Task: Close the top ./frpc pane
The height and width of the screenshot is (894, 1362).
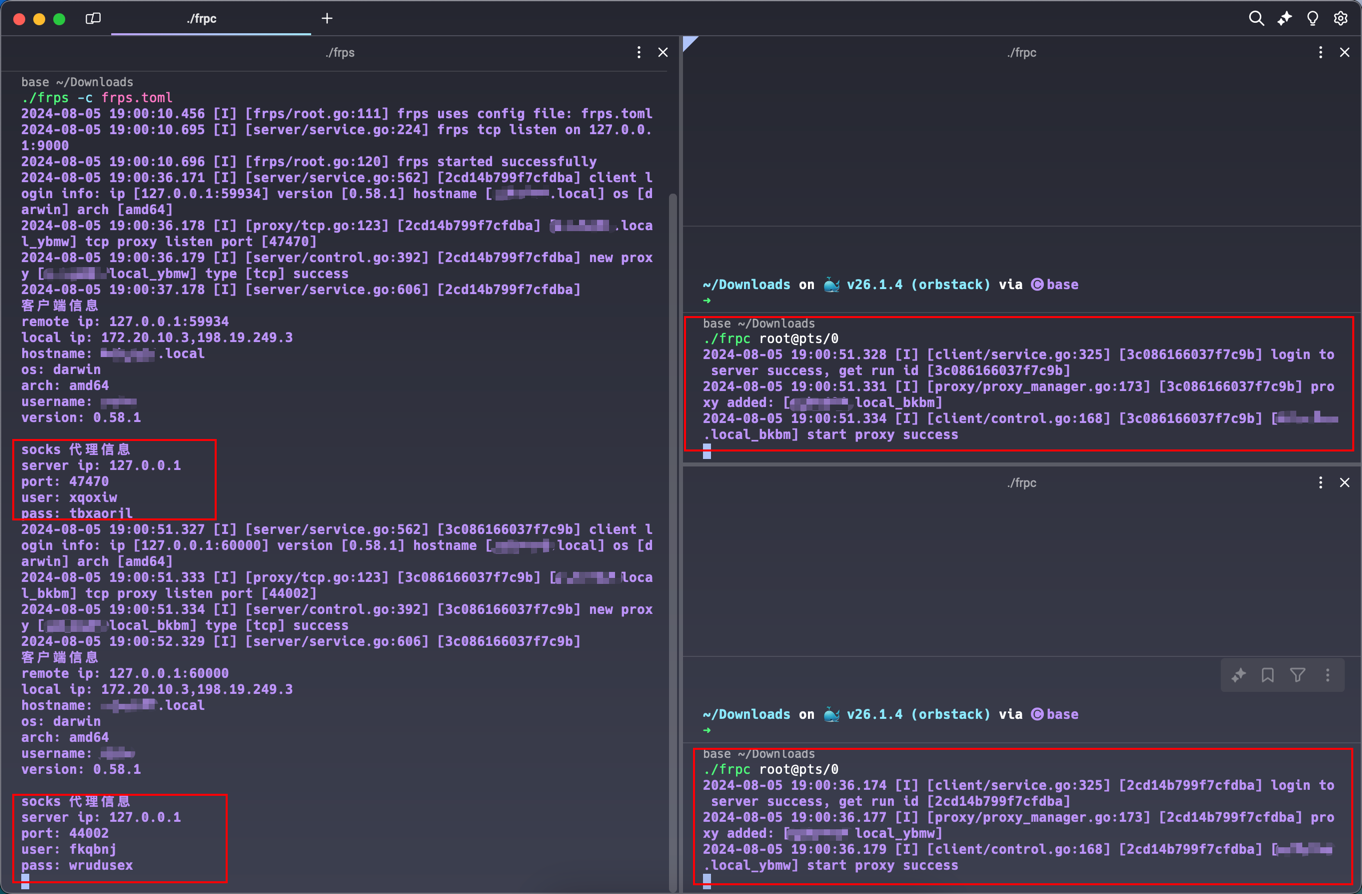Action: [x=1345, y=52]
